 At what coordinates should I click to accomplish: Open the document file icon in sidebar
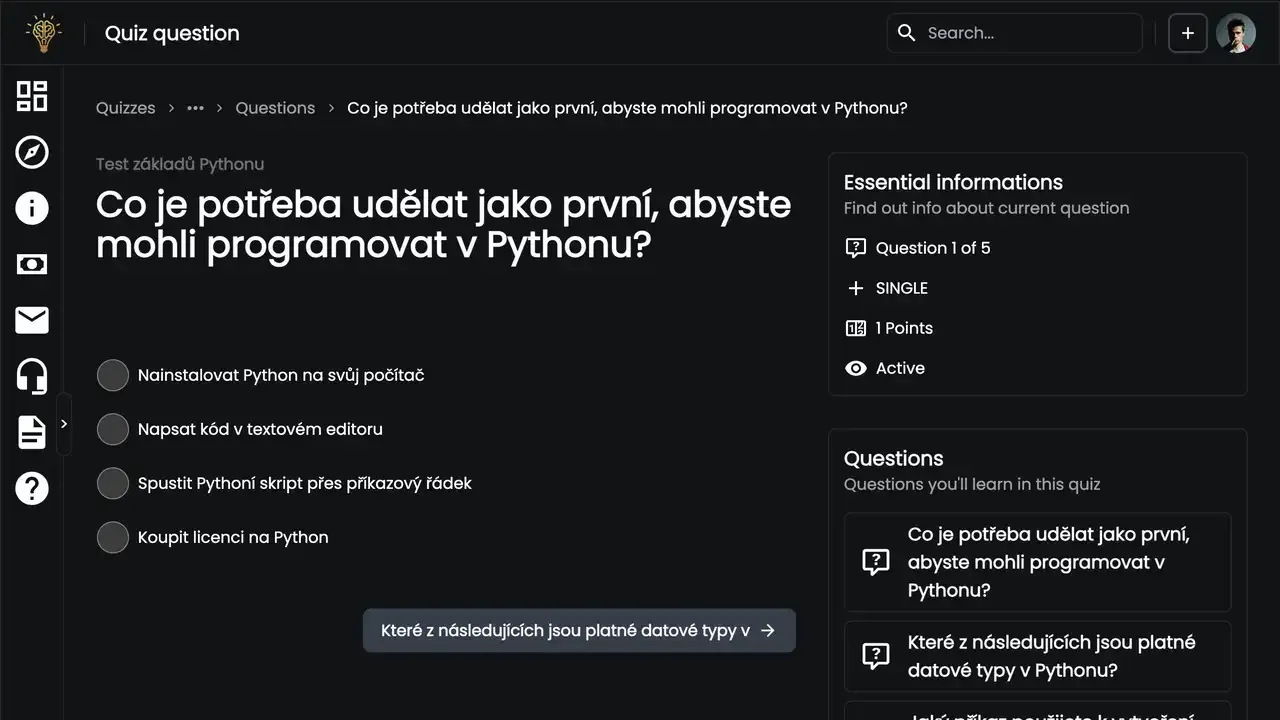pyautogui.click(x=32, y=432)
